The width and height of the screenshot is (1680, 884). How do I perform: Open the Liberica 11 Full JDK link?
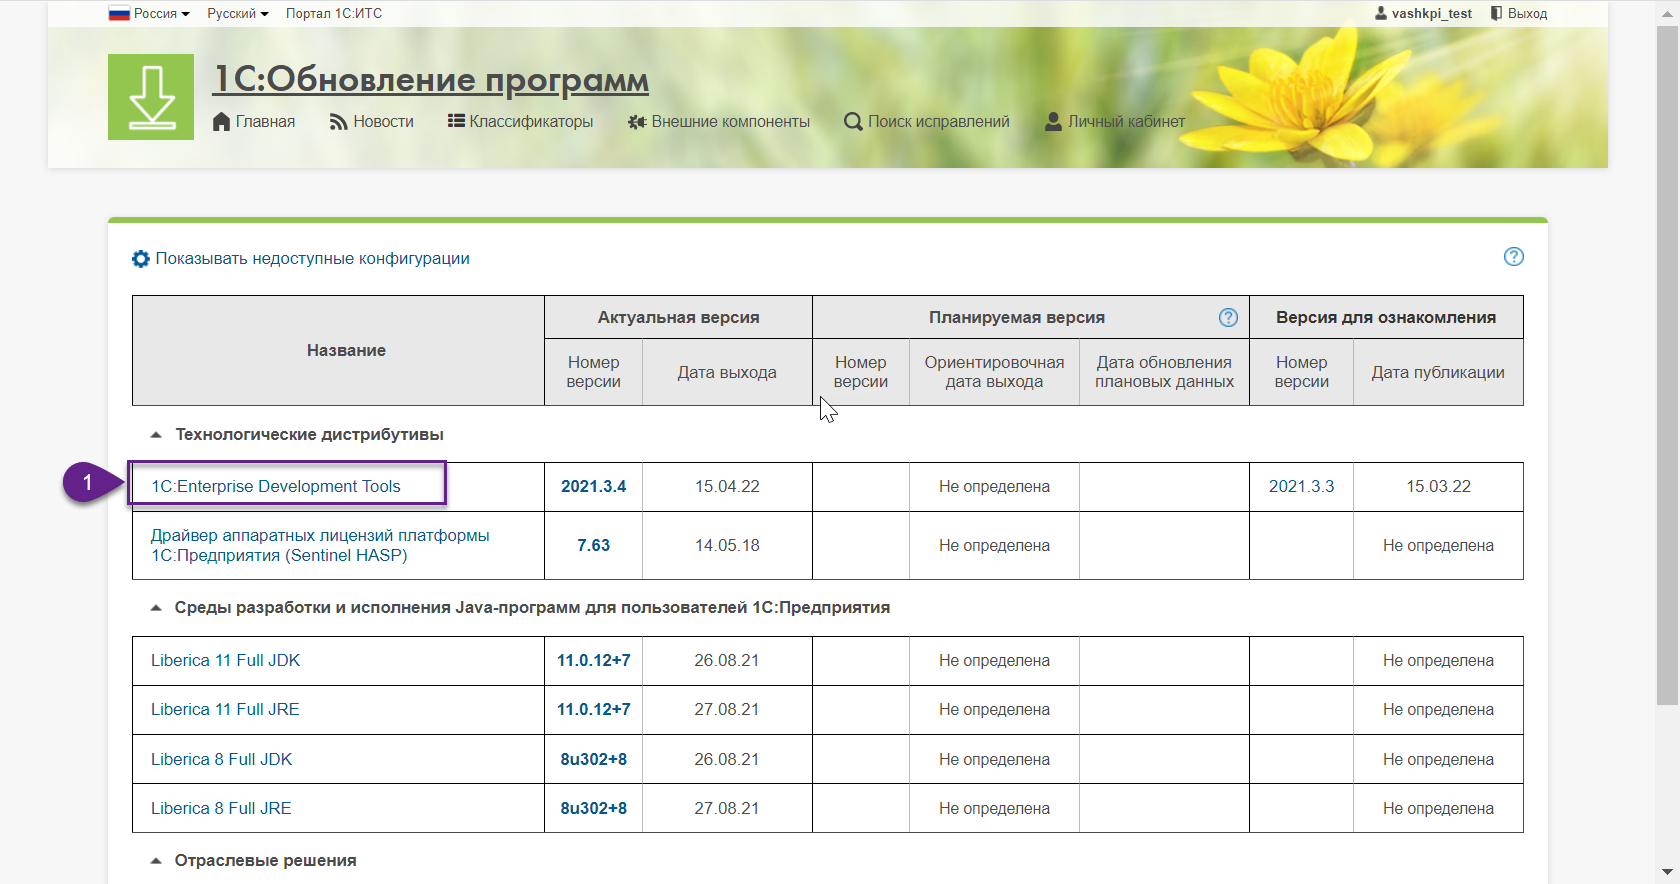[x=225, y=661]
